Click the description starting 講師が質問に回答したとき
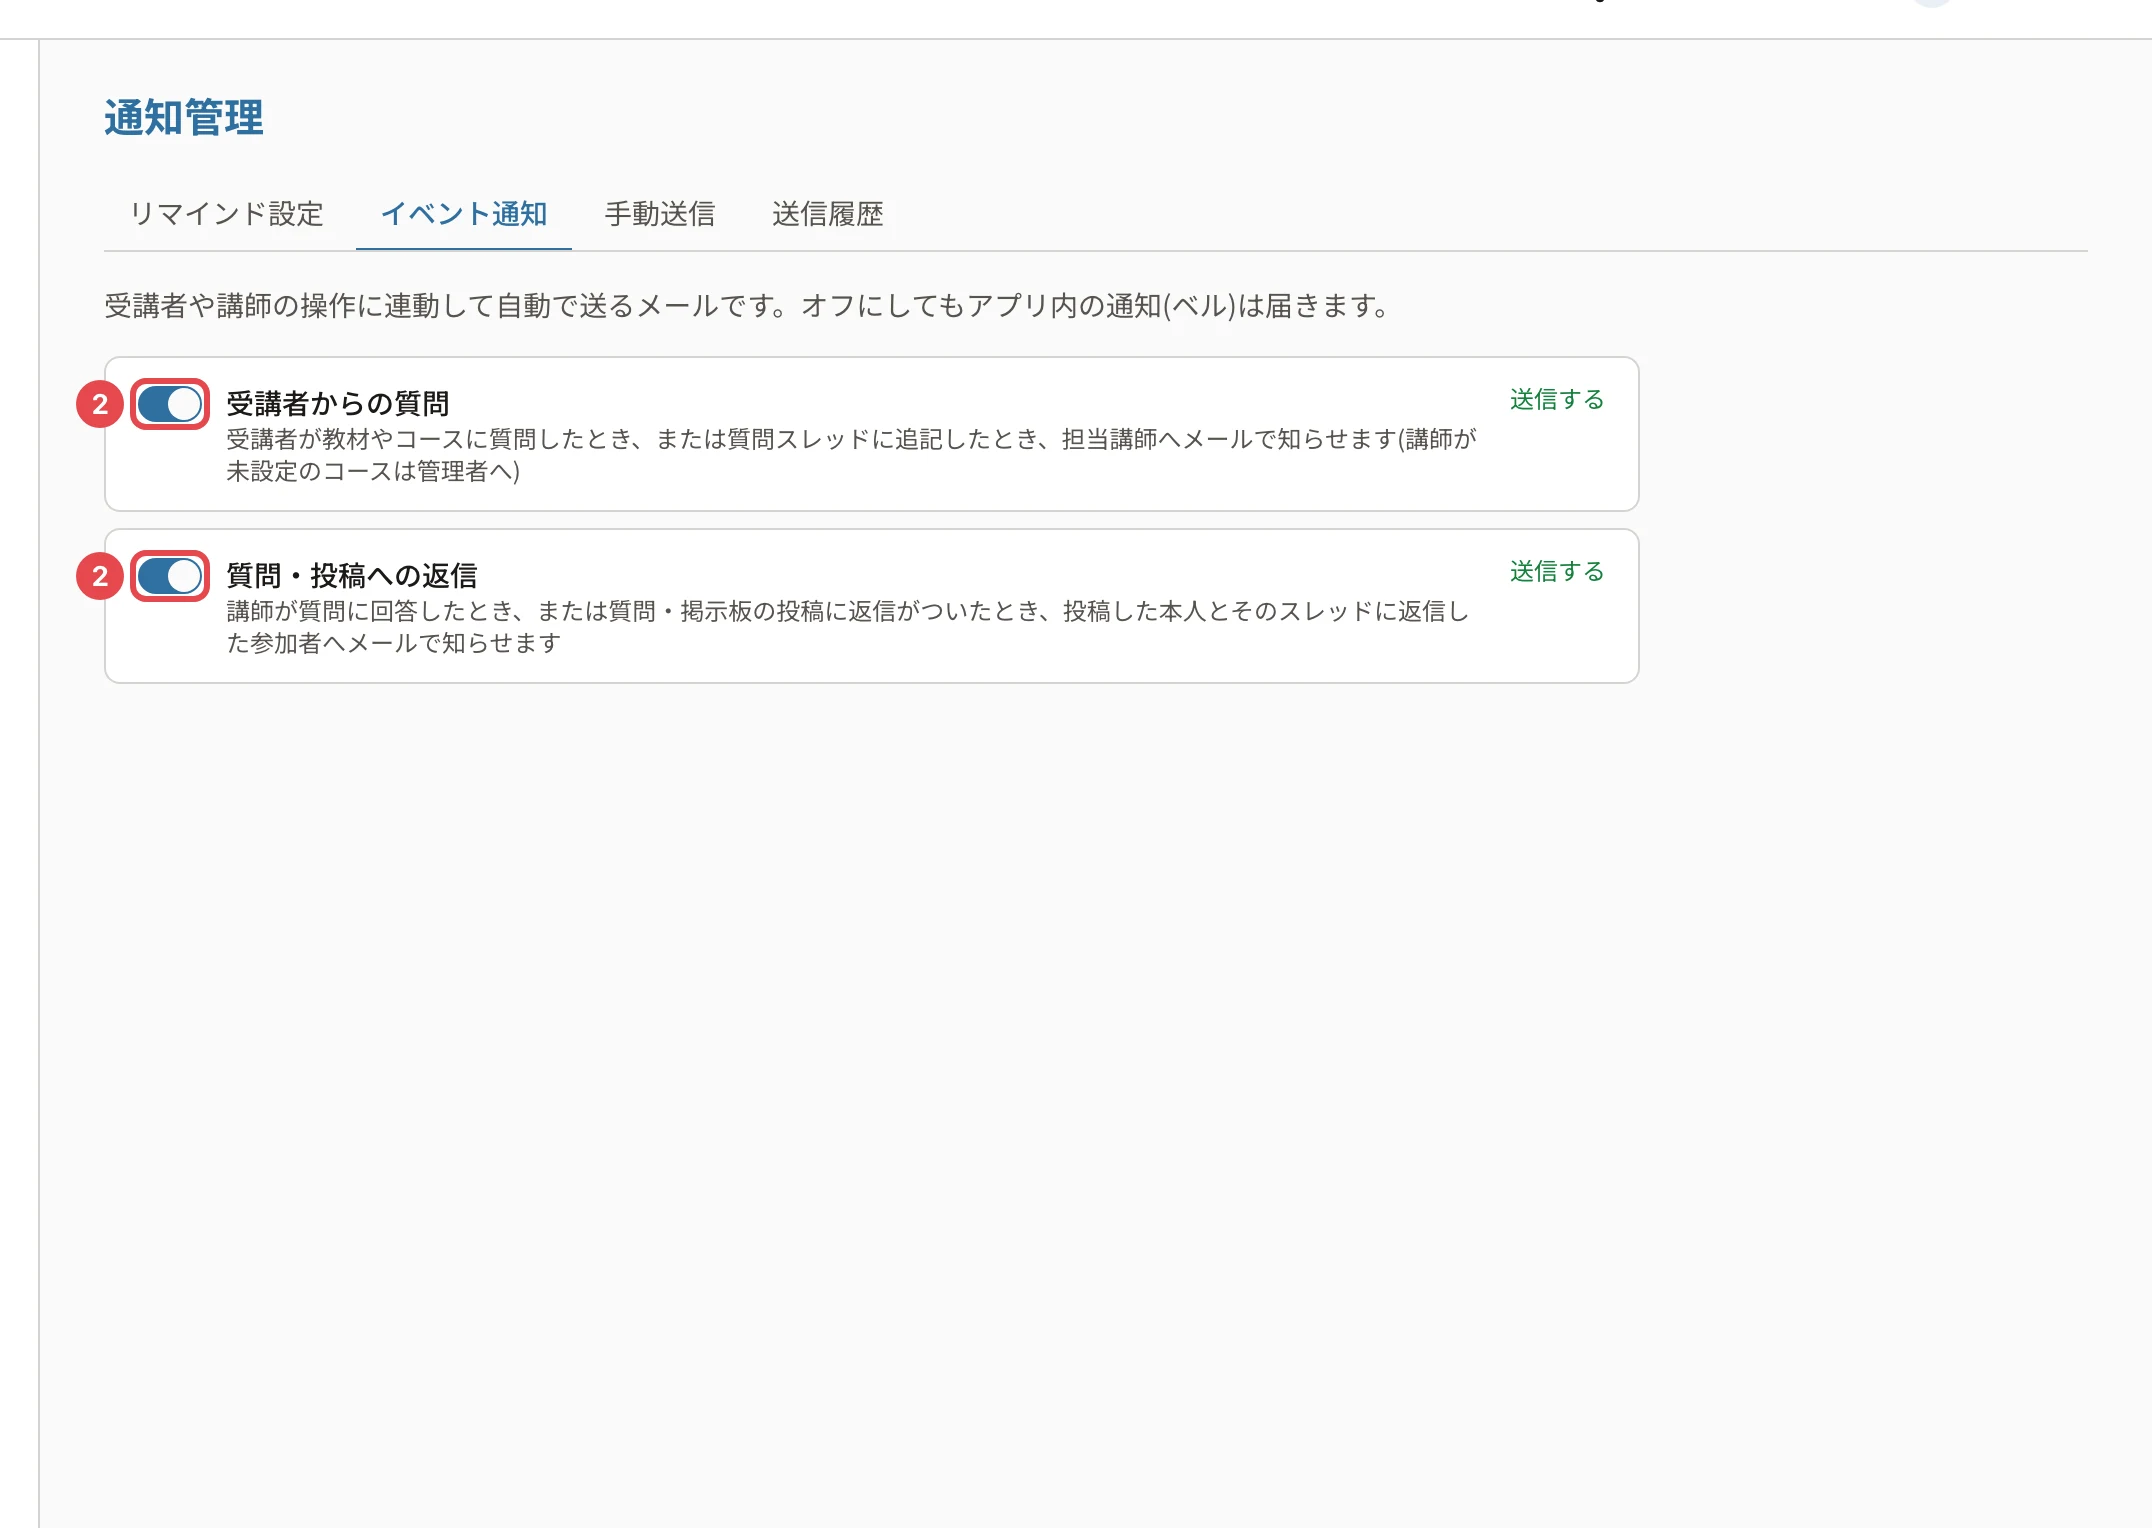 click(848, 627)
